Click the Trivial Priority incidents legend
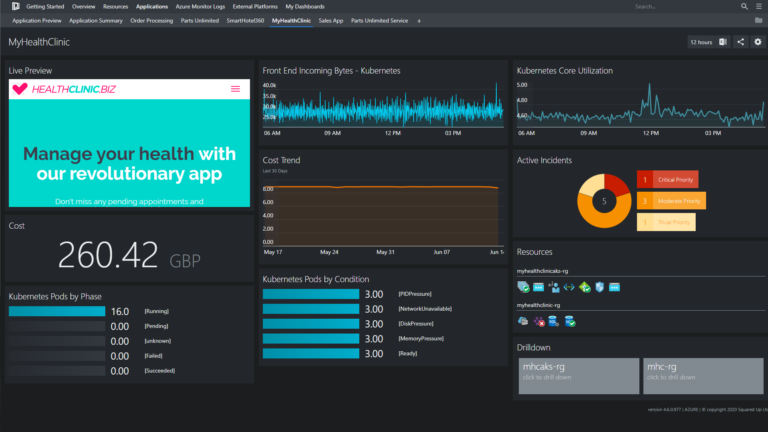The height and width of the screenshot is (432, 768). pyautogui.click(x=666, y=222)
